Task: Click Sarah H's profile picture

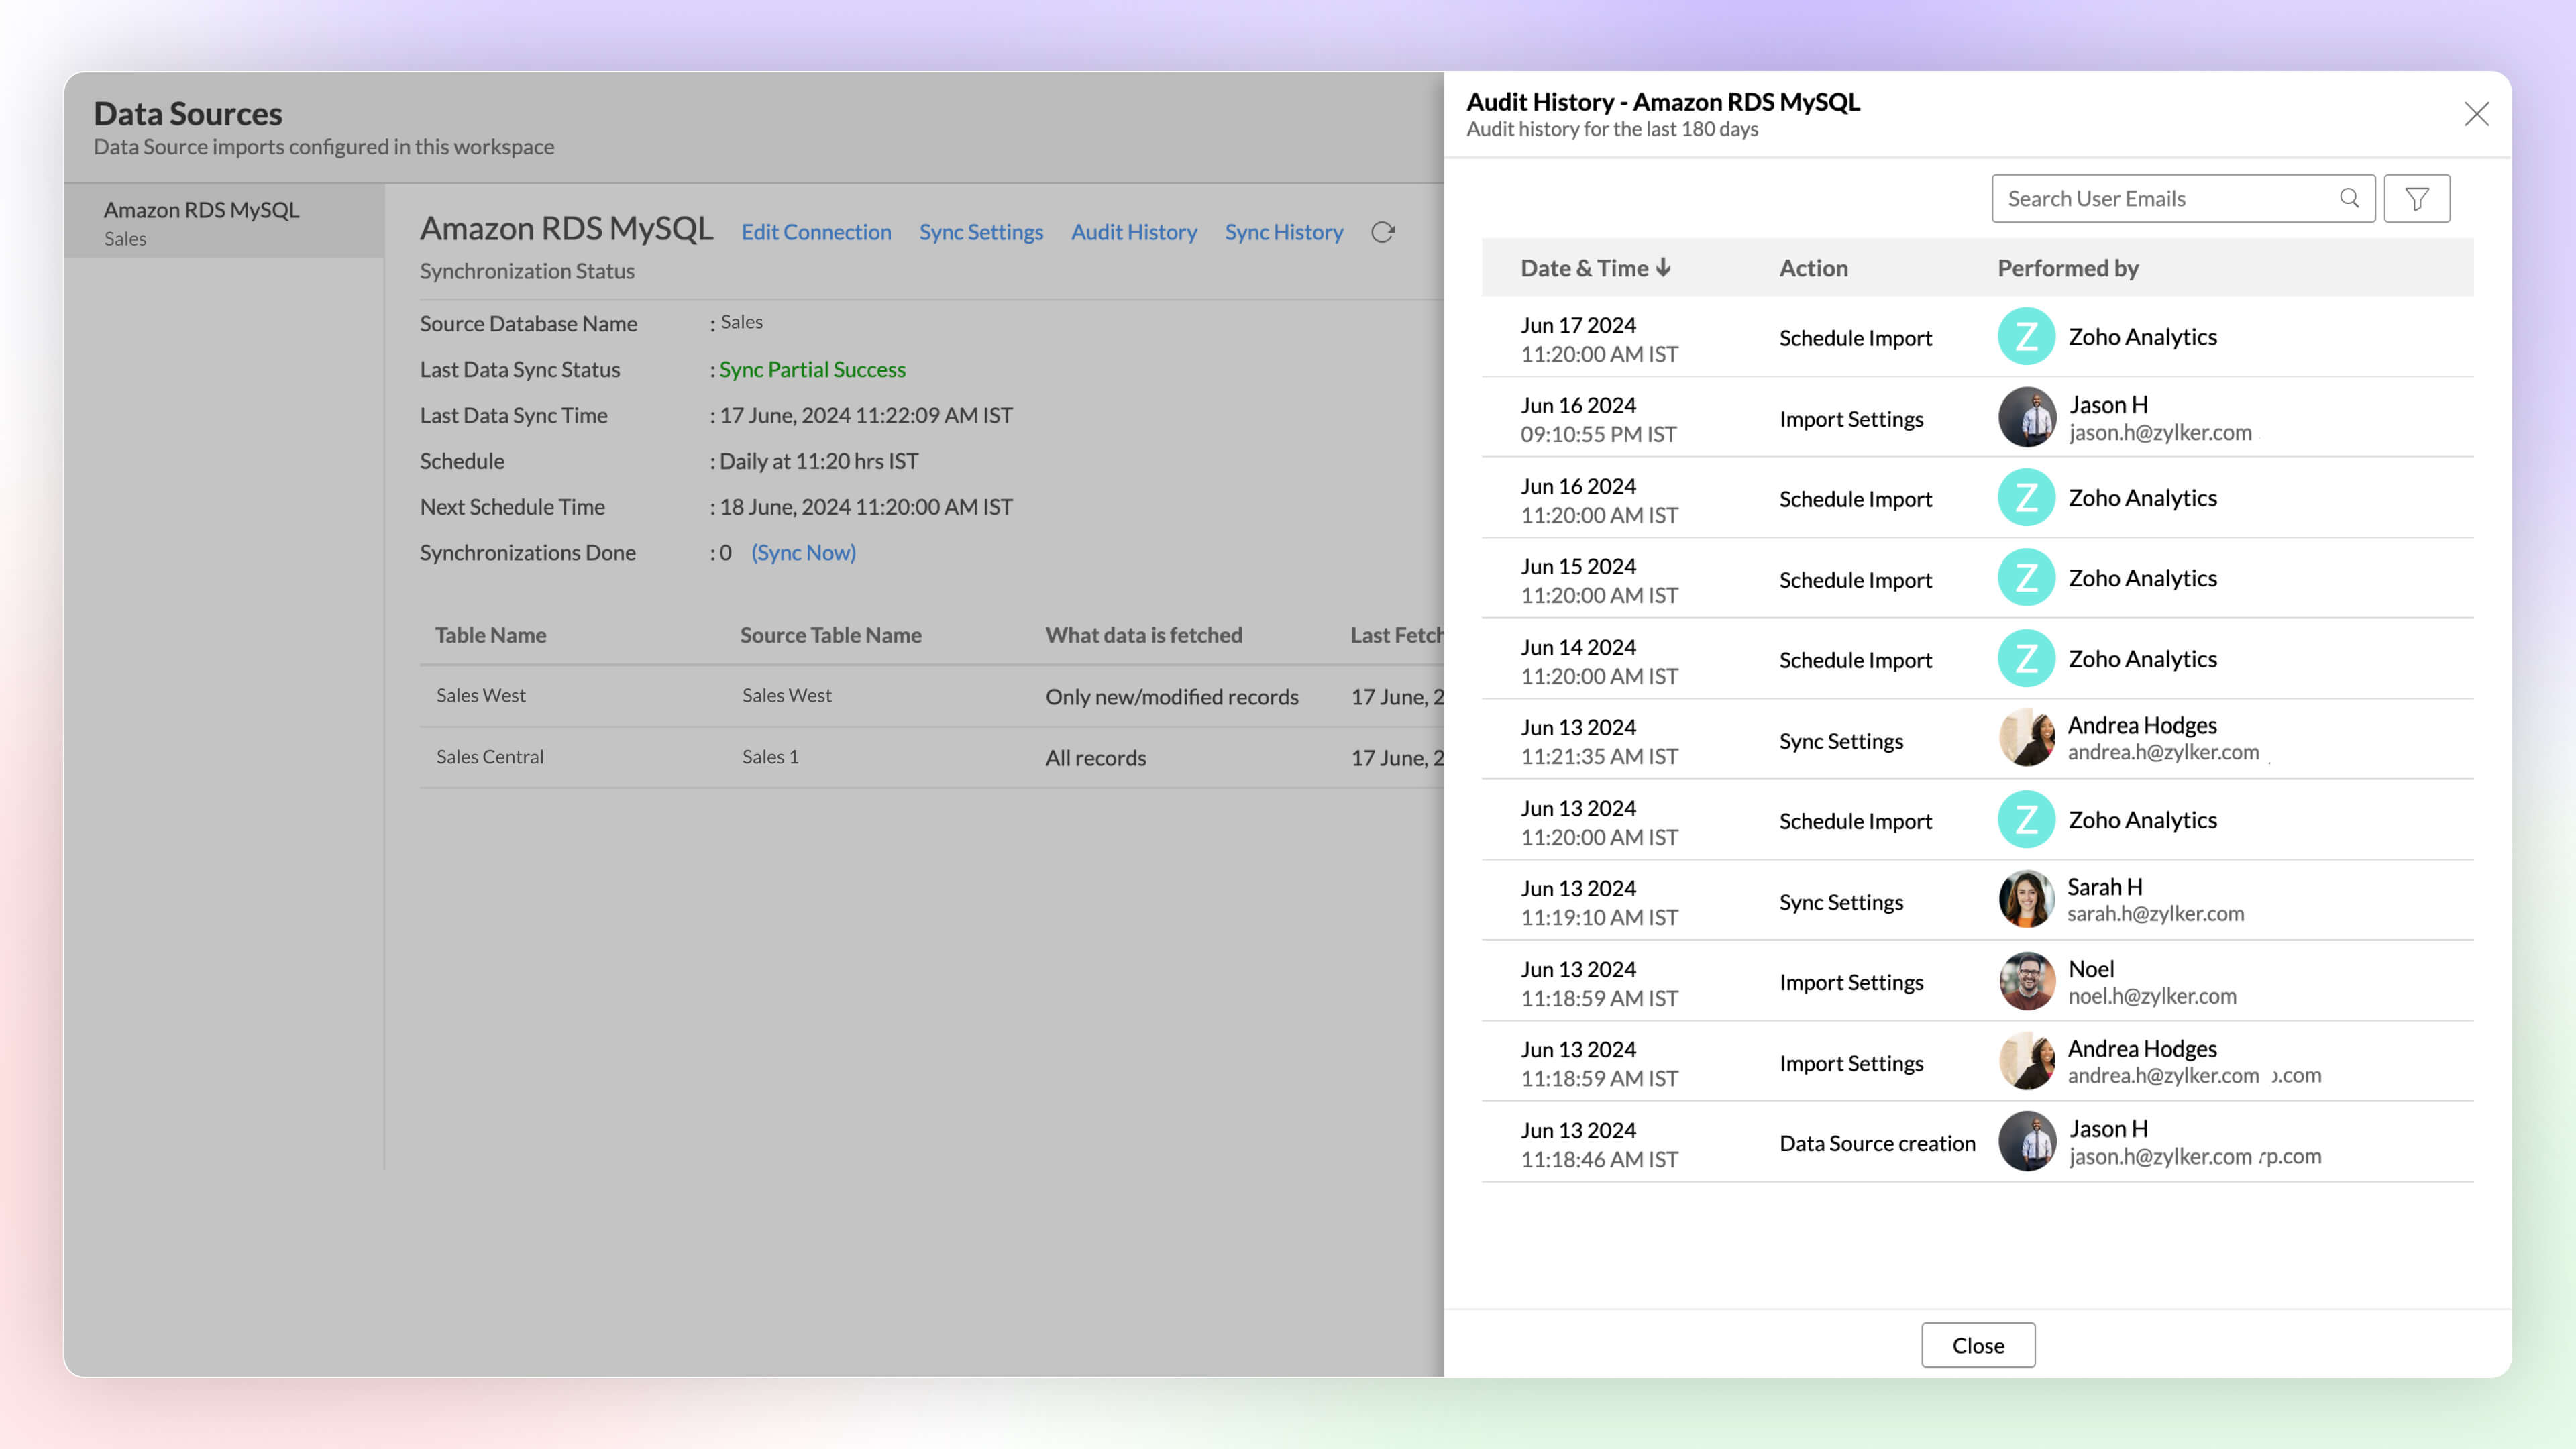Action: (x=2026, y=899)
